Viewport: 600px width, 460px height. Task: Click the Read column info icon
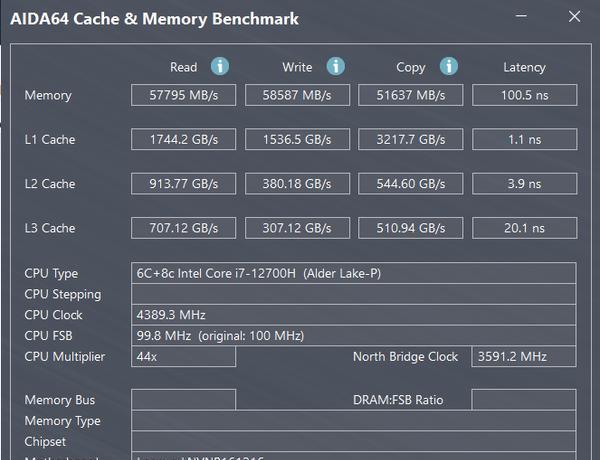pyautogui.click(x=220, y=66)
